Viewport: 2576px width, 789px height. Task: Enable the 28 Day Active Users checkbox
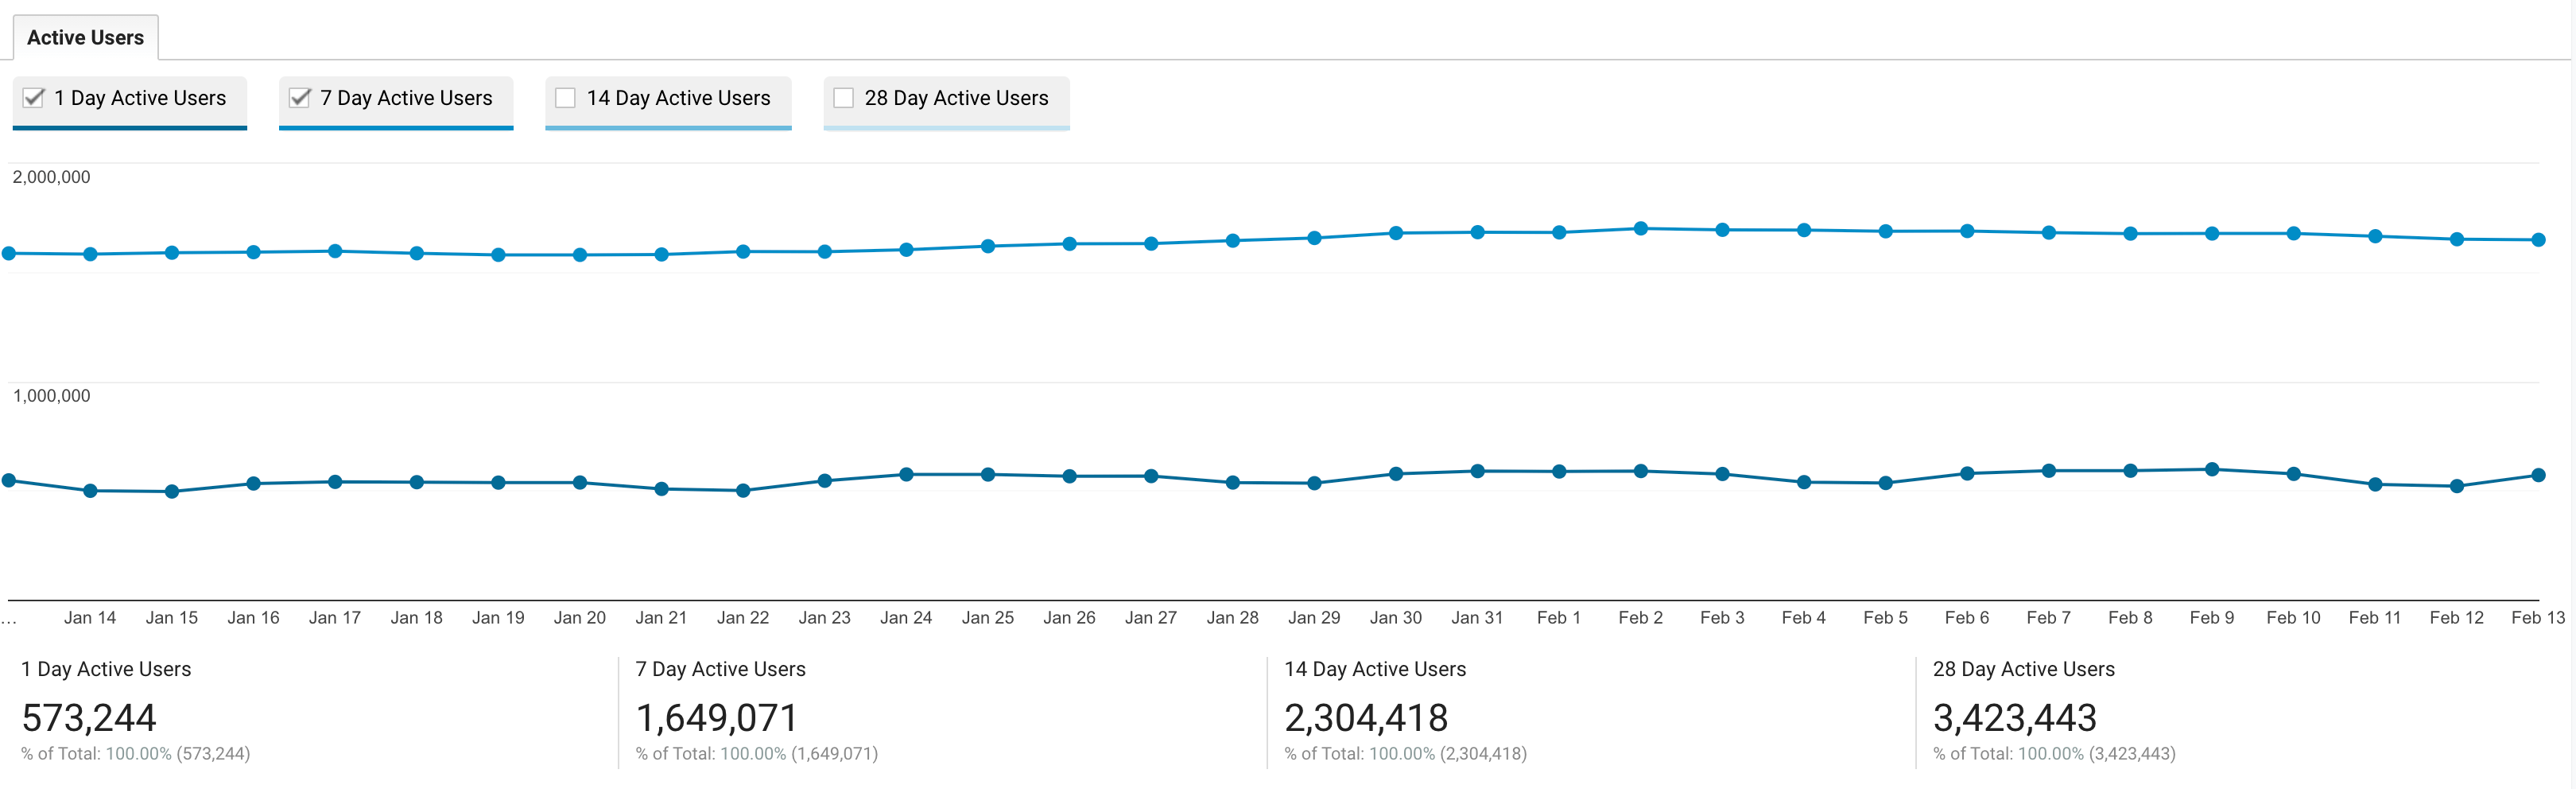[843, 98]
